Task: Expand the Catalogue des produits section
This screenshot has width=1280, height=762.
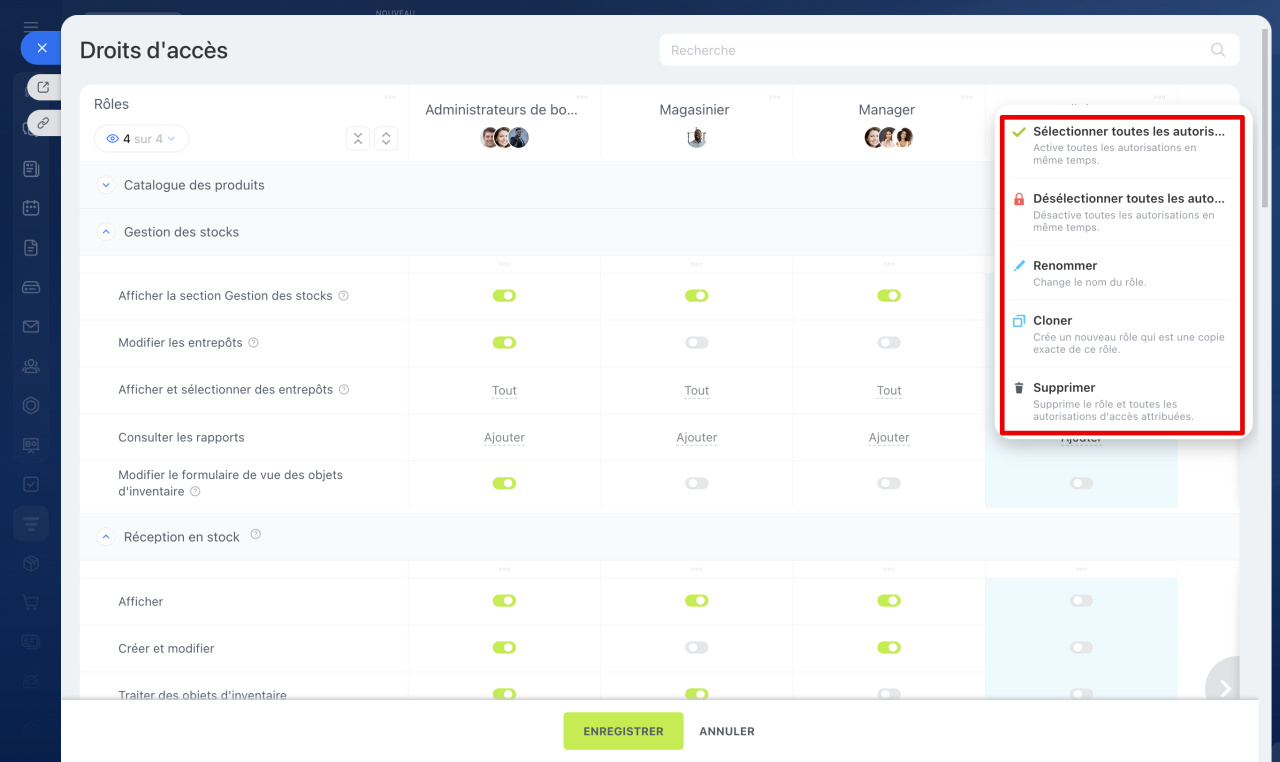Action: pyautogui.click(x=106, y=185)
